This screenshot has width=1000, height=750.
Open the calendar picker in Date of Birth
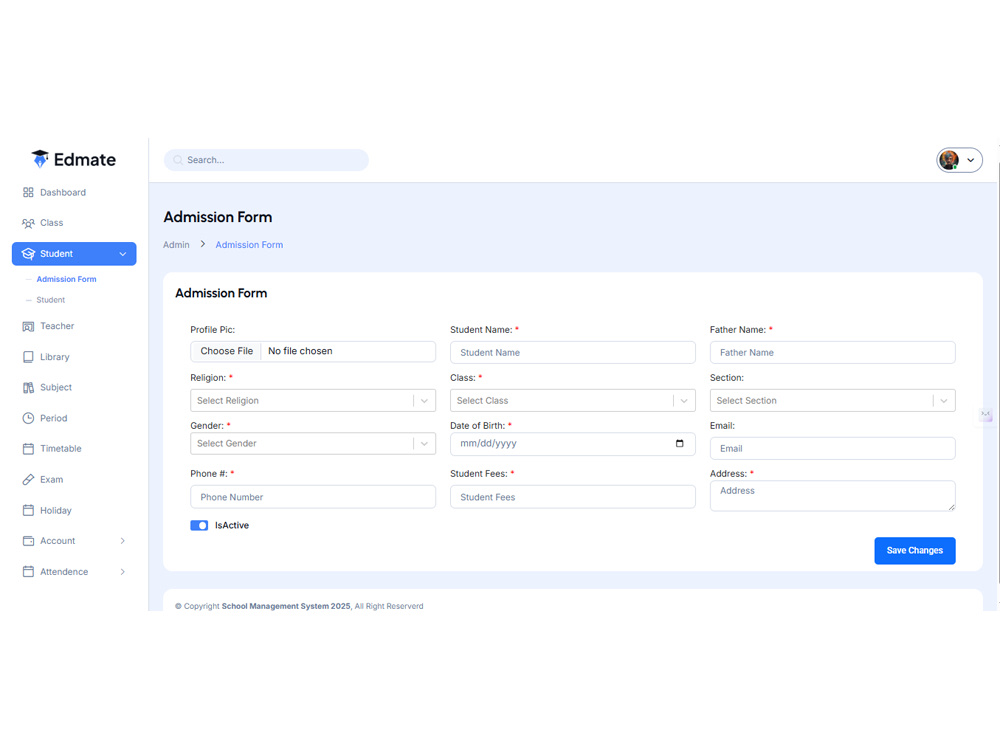pyautogui.click(x=679, y=443)
